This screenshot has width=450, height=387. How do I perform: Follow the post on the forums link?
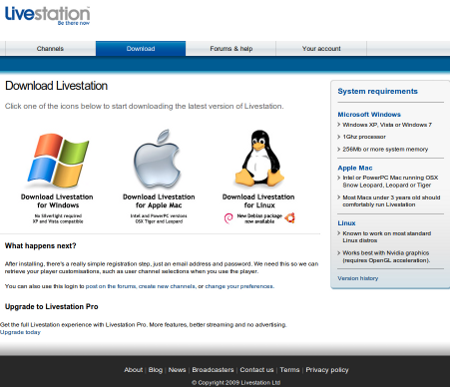111,286
